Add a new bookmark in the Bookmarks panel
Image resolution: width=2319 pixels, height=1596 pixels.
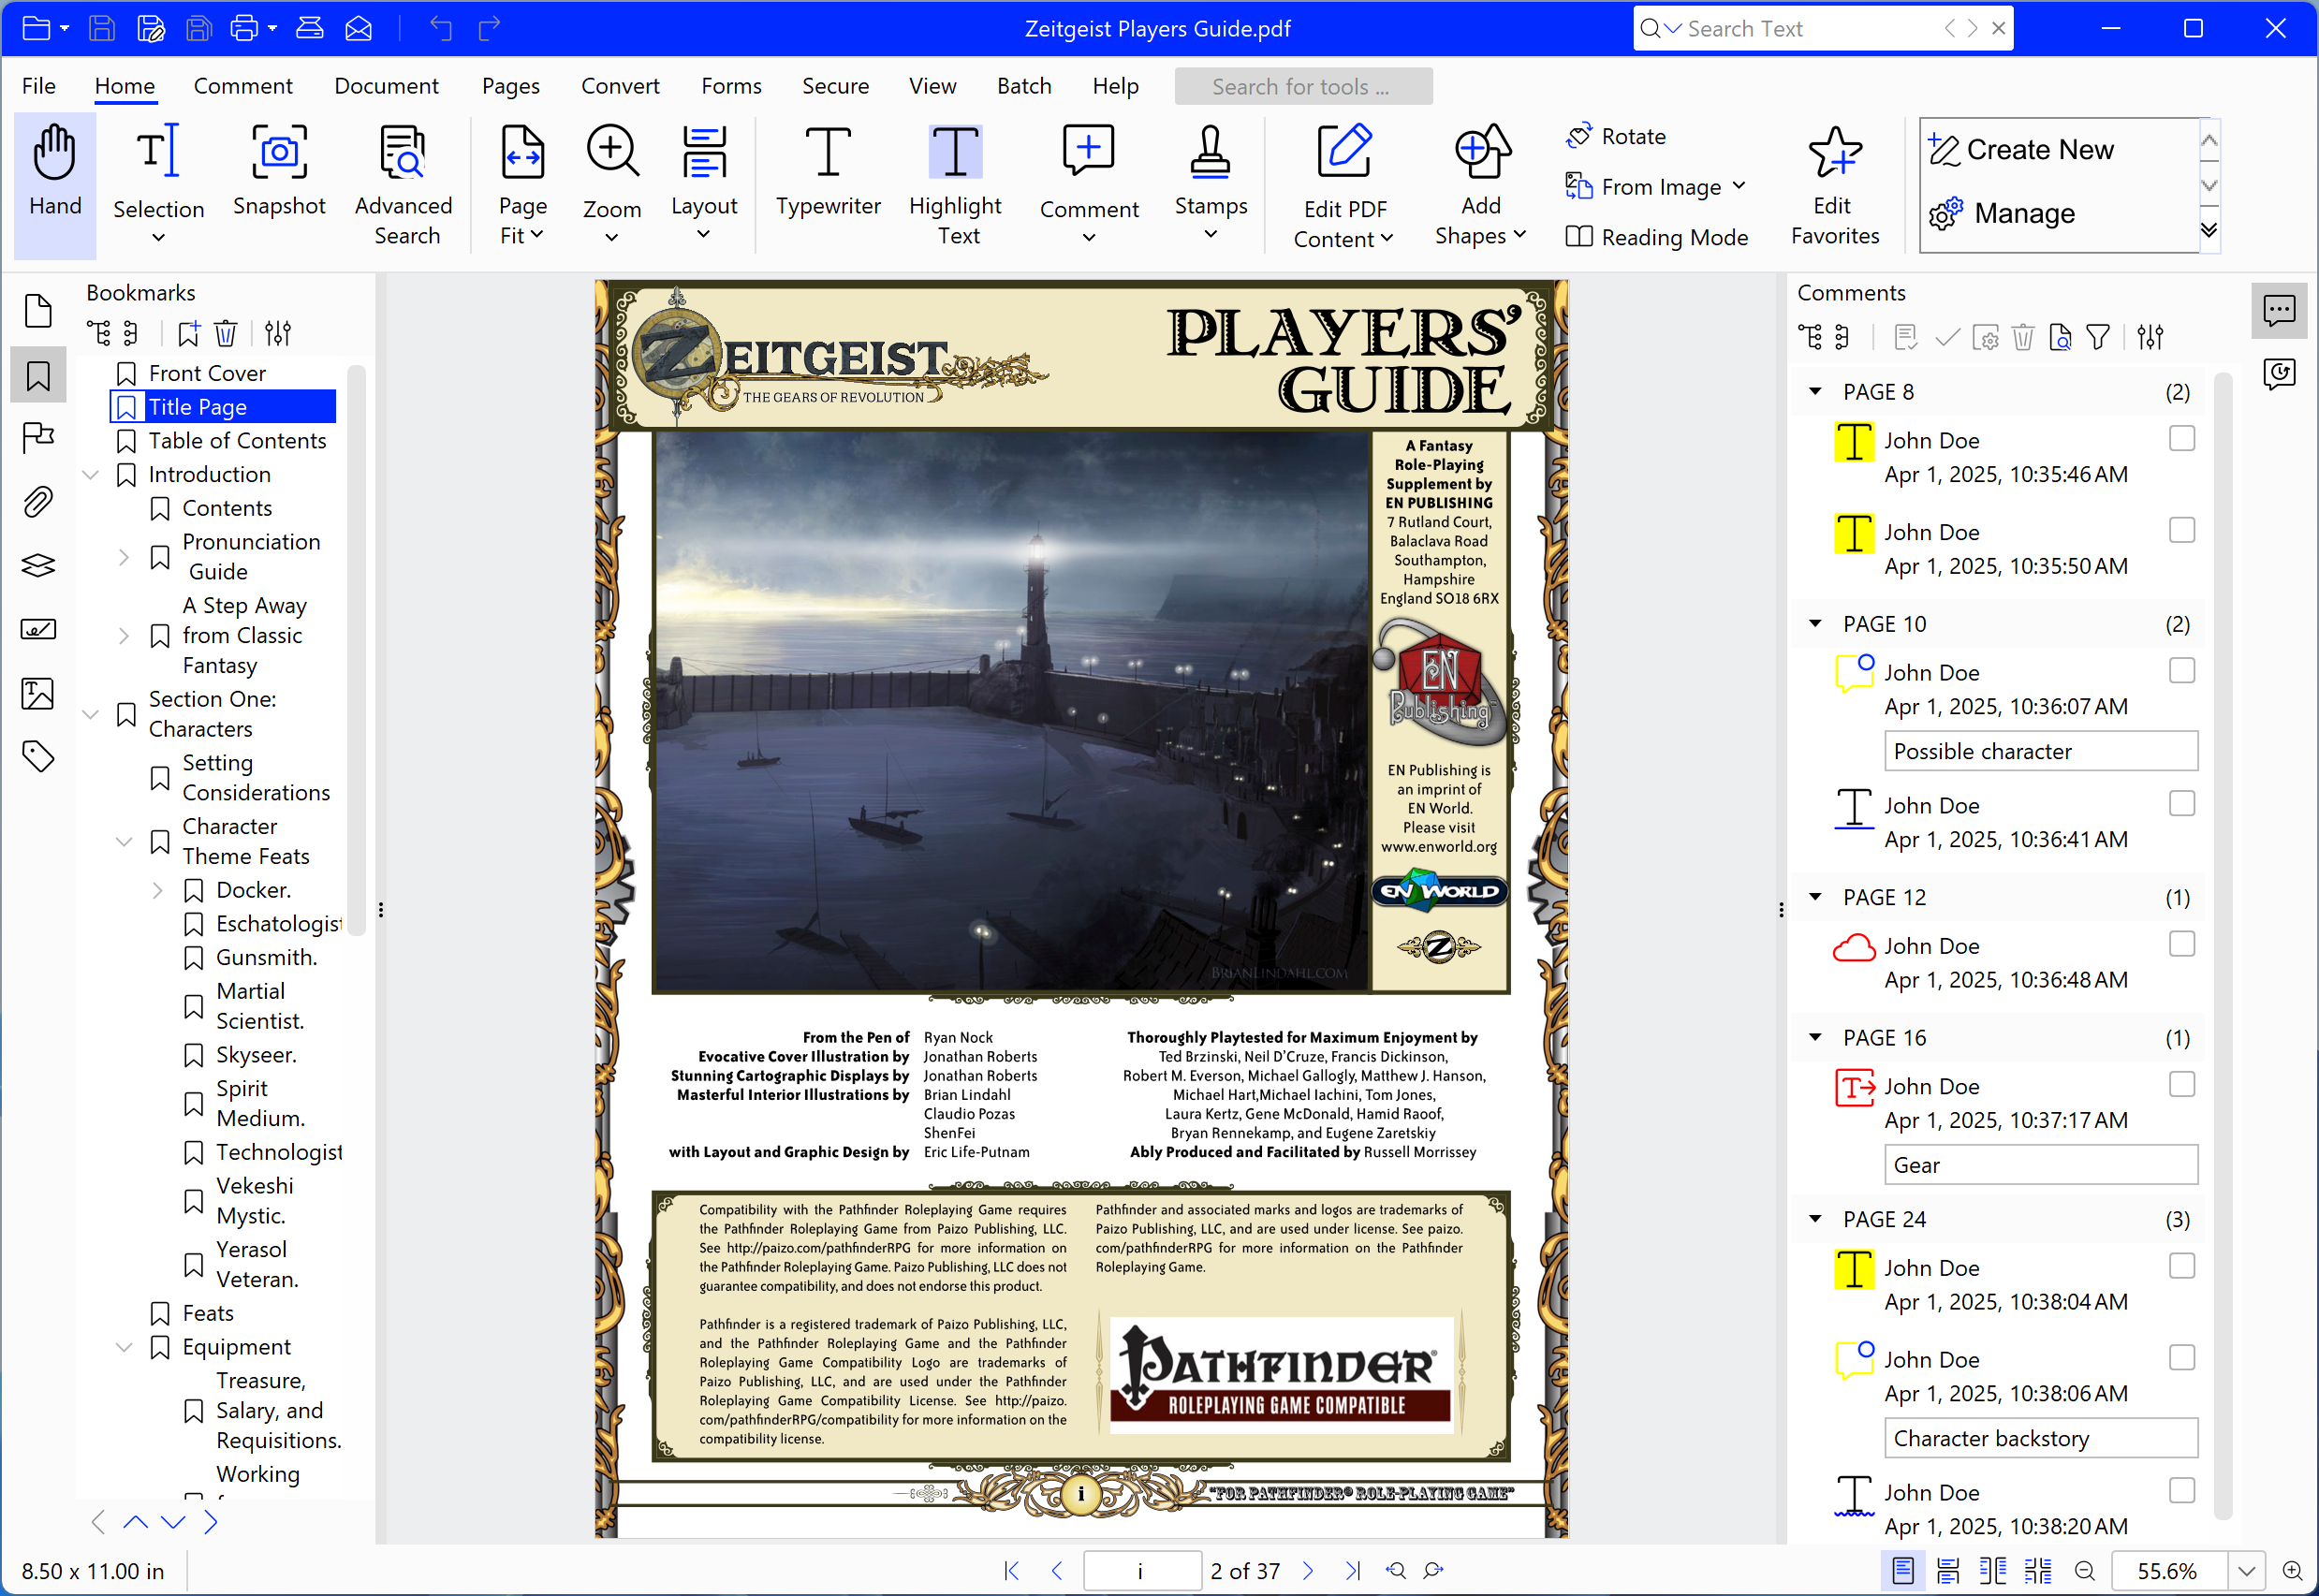click(x=187, y=333)
